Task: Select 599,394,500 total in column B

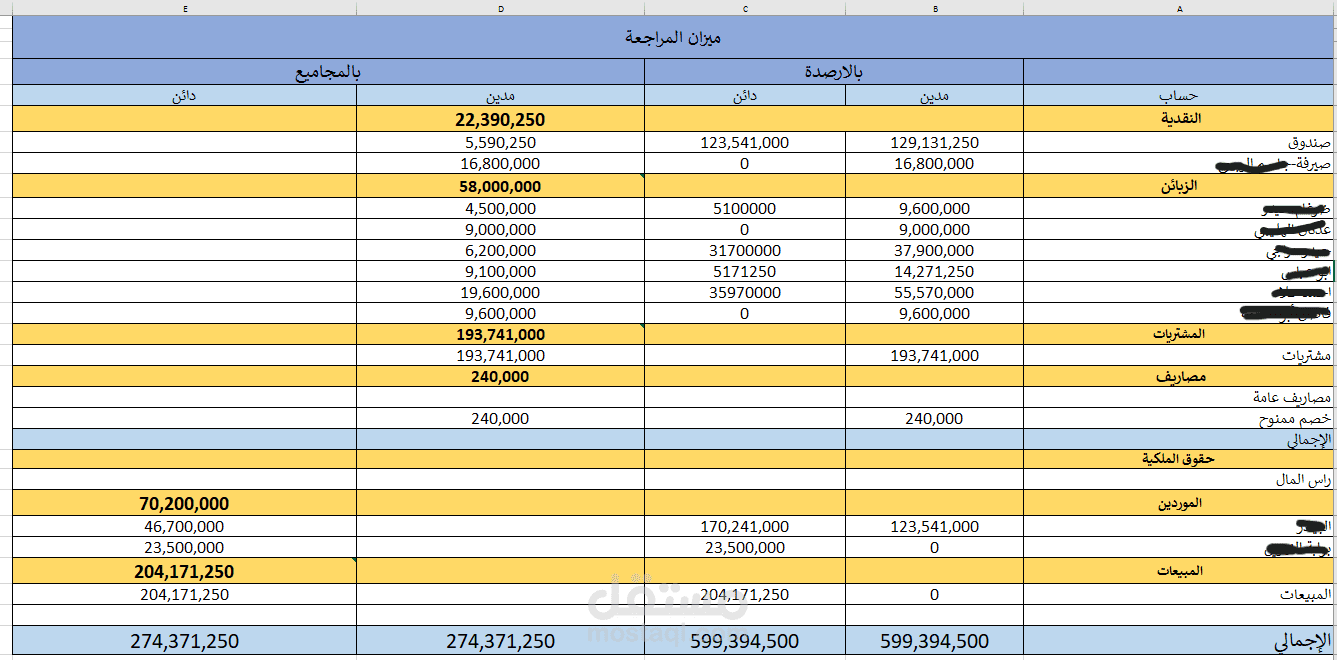Action: [935, 641]
